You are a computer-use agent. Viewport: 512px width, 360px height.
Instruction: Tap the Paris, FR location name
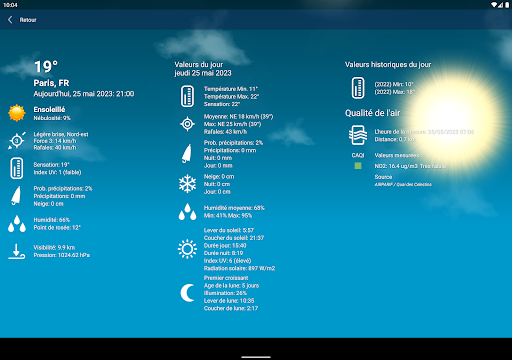coord(51,83)
